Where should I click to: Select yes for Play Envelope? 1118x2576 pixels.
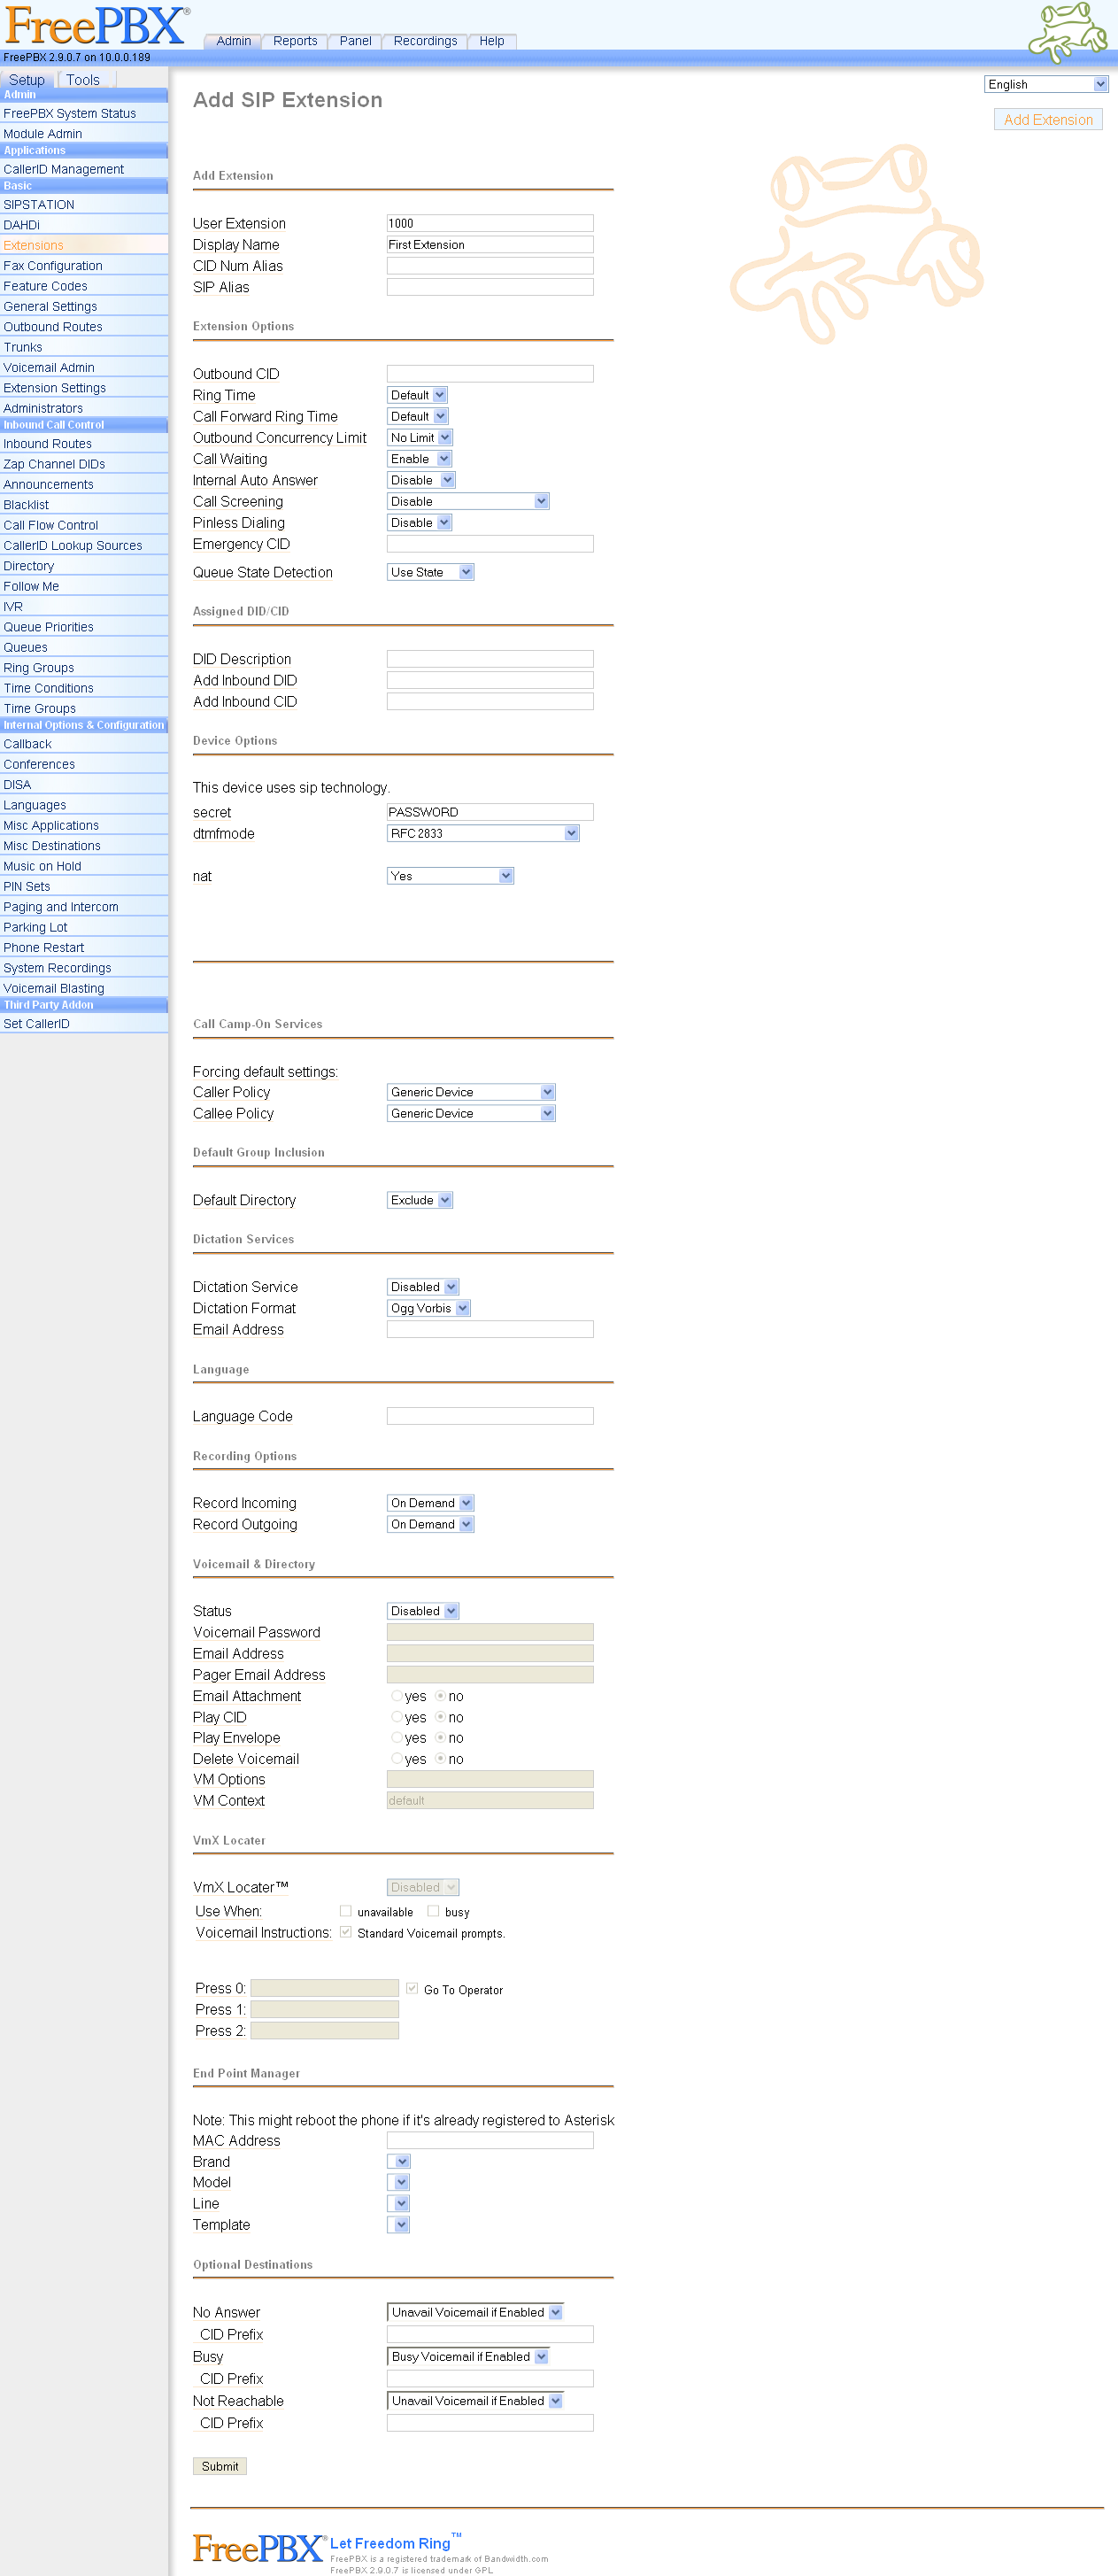tap(397, 1738)
